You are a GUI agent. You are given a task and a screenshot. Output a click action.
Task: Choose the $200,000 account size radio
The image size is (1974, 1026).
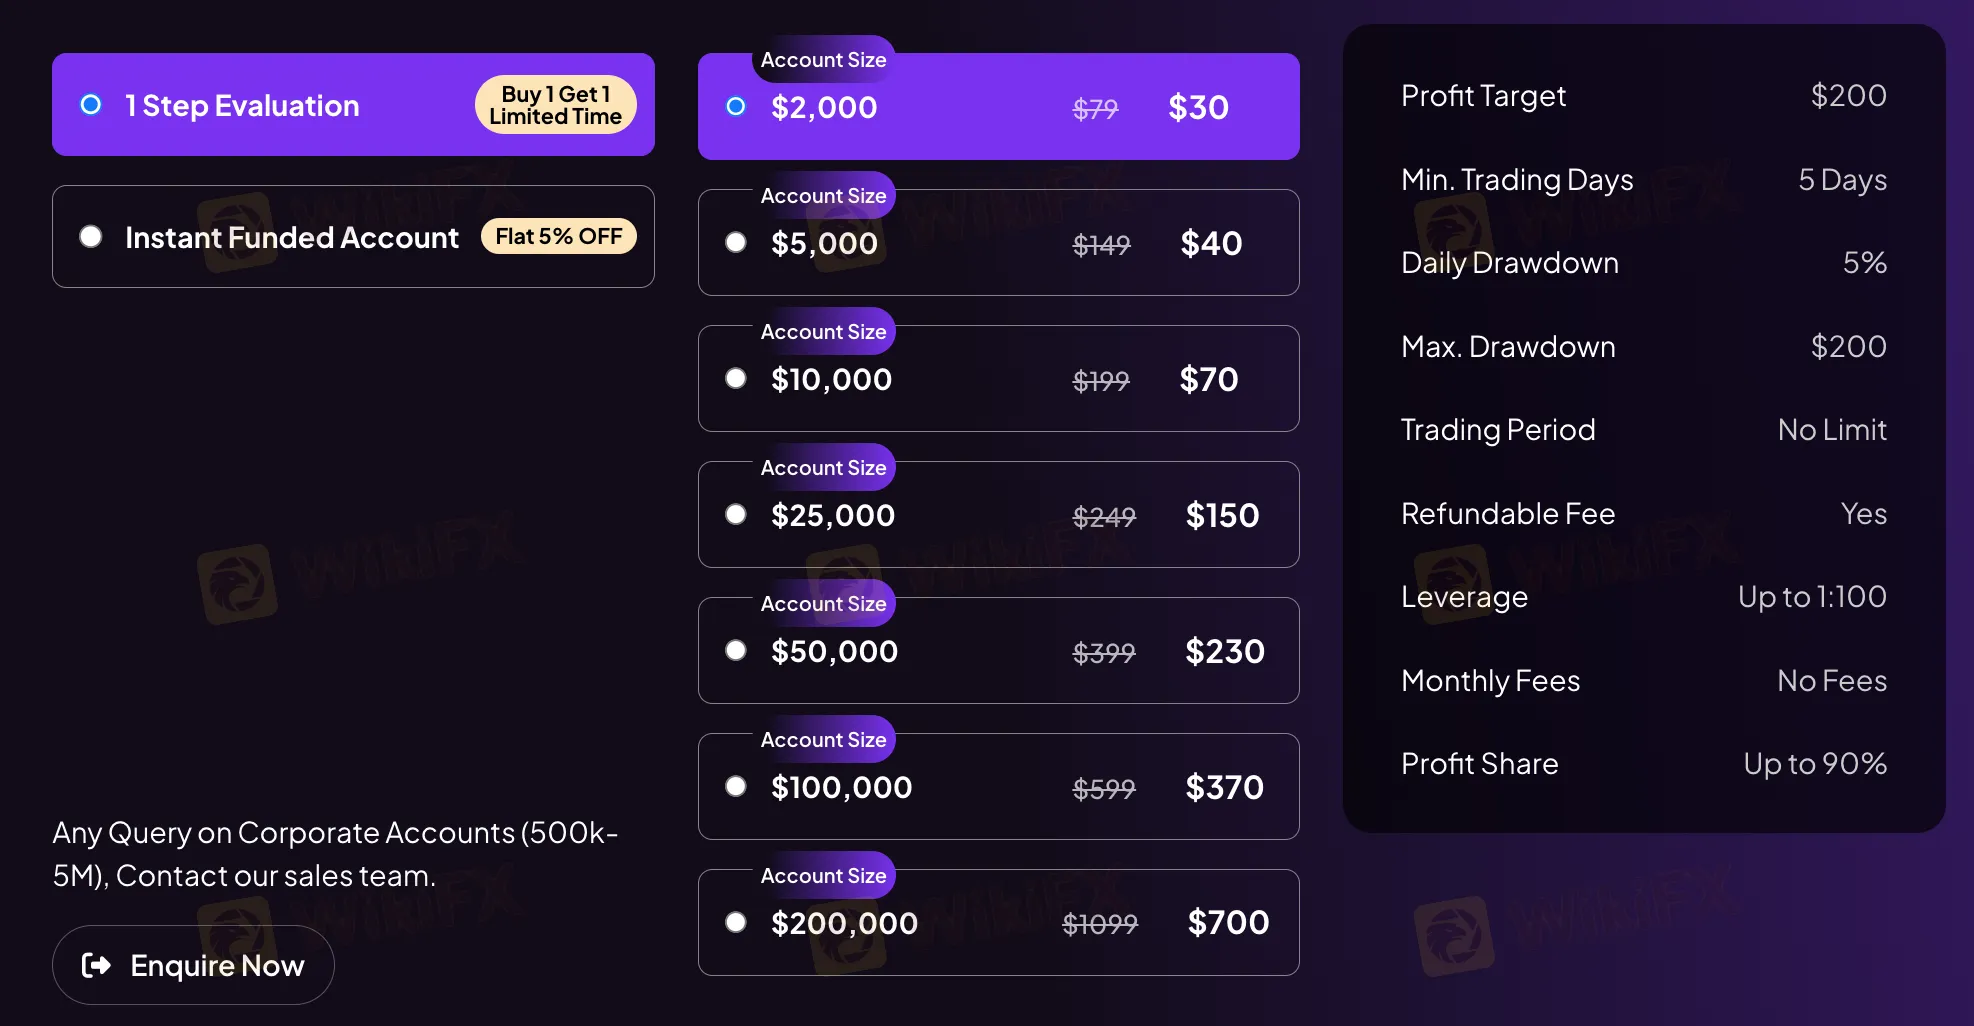736,923
